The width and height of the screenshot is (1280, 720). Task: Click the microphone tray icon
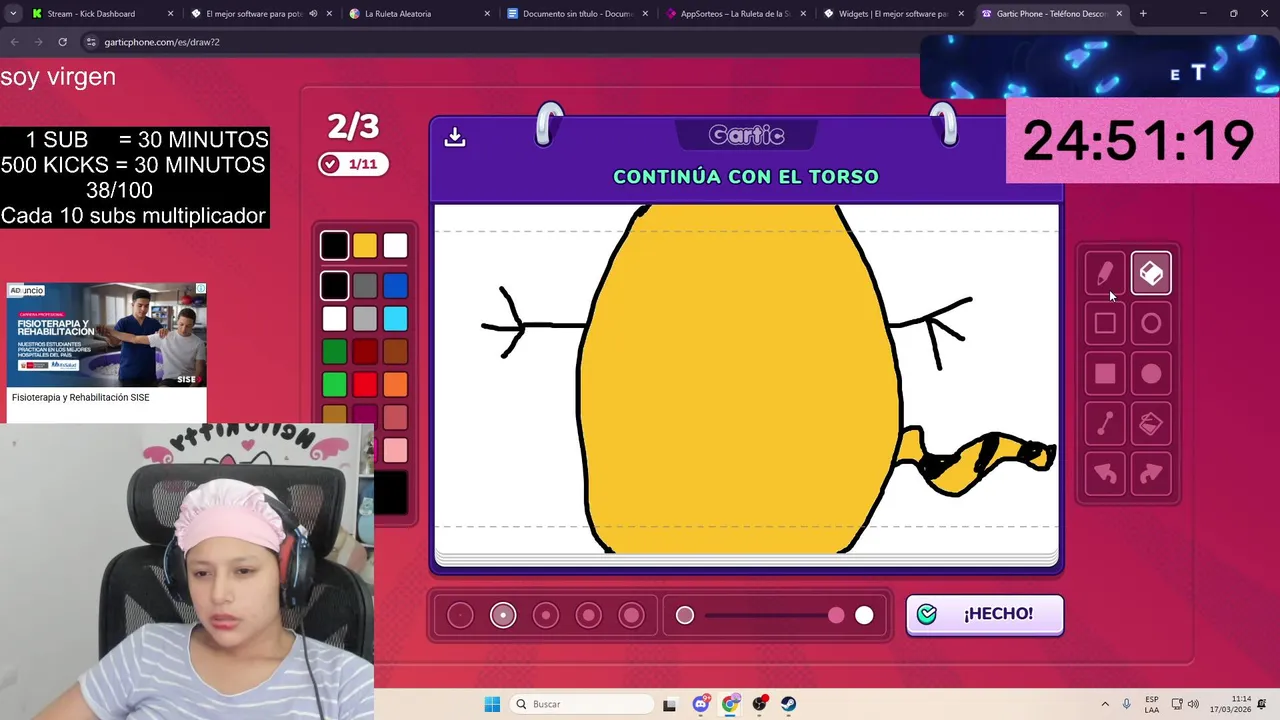(1127, 704)
